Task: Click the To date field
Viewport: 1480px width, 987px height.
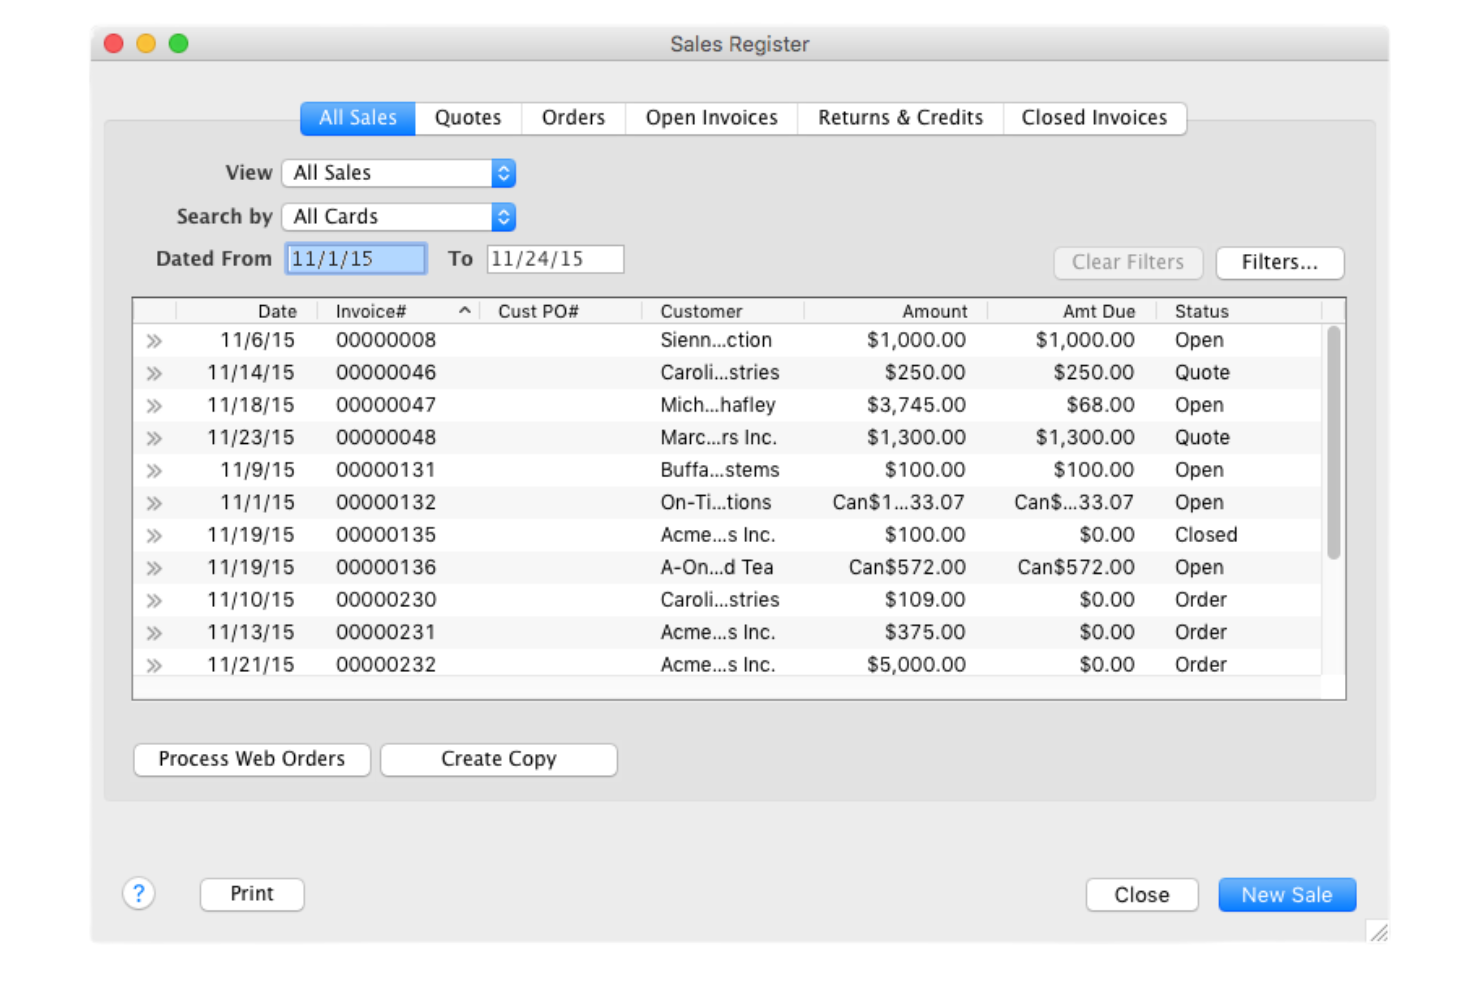Action: click(x=555, y=259)
